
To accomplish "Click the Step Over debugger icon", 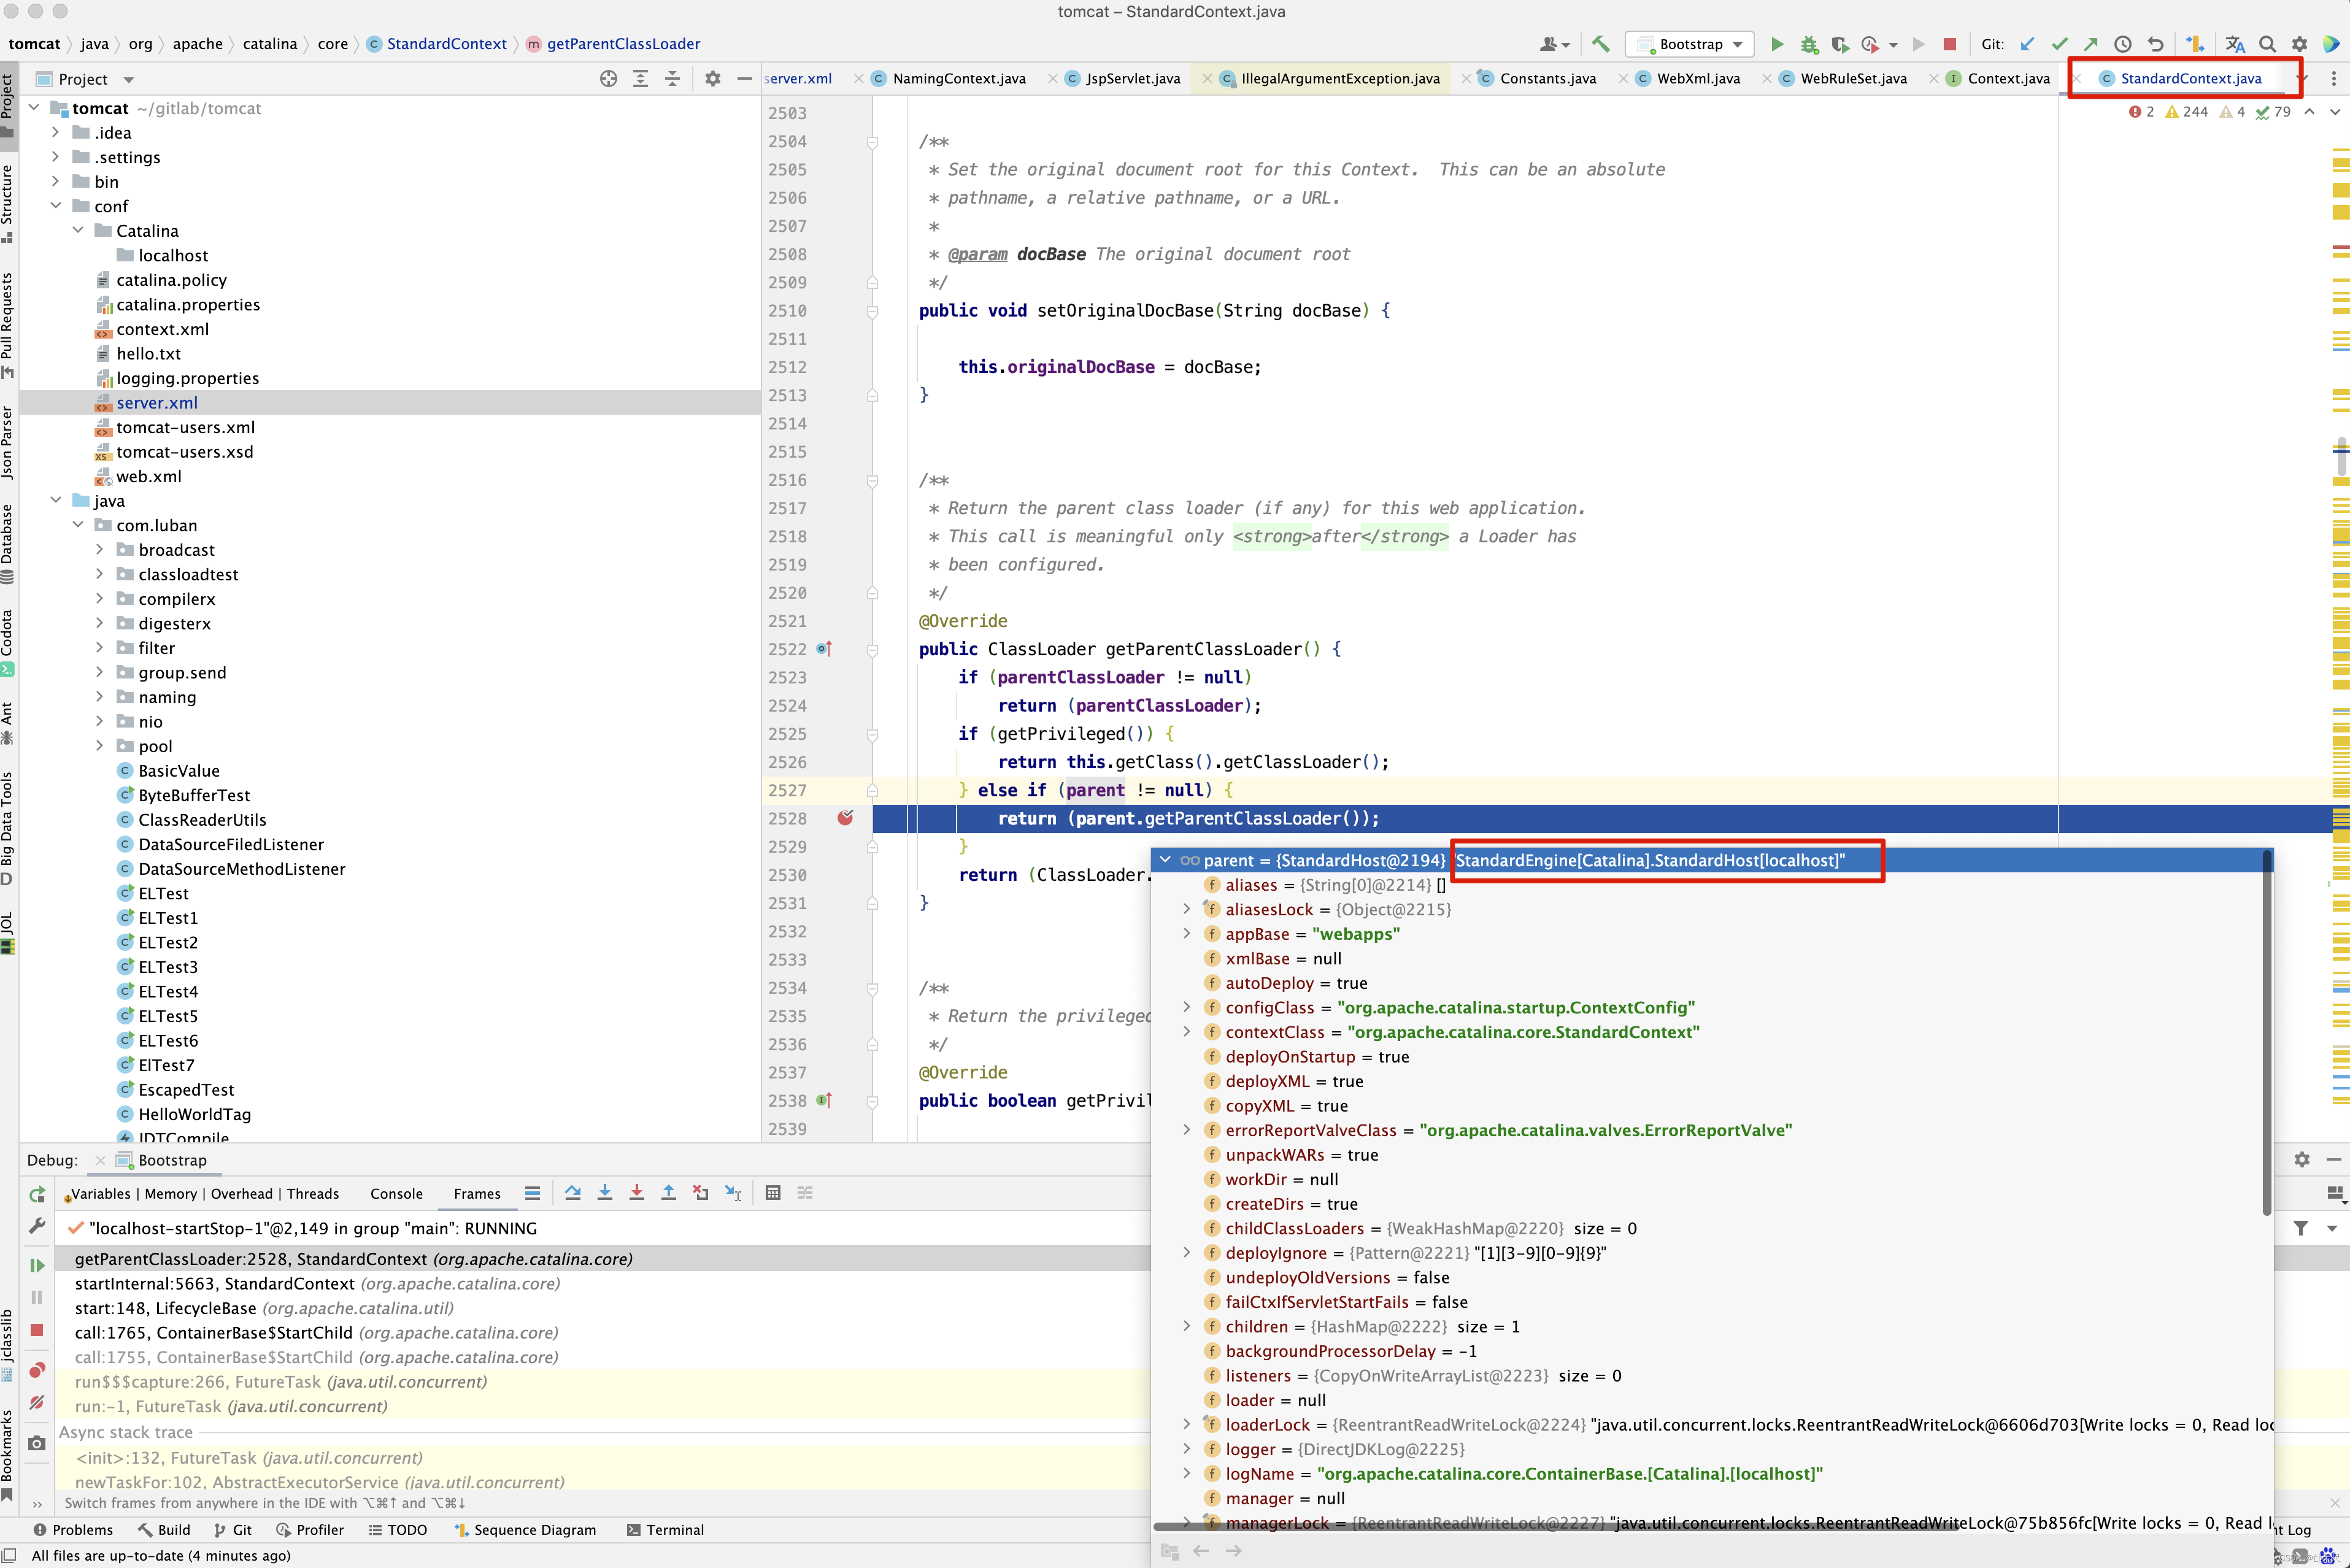I will 573,1193.
